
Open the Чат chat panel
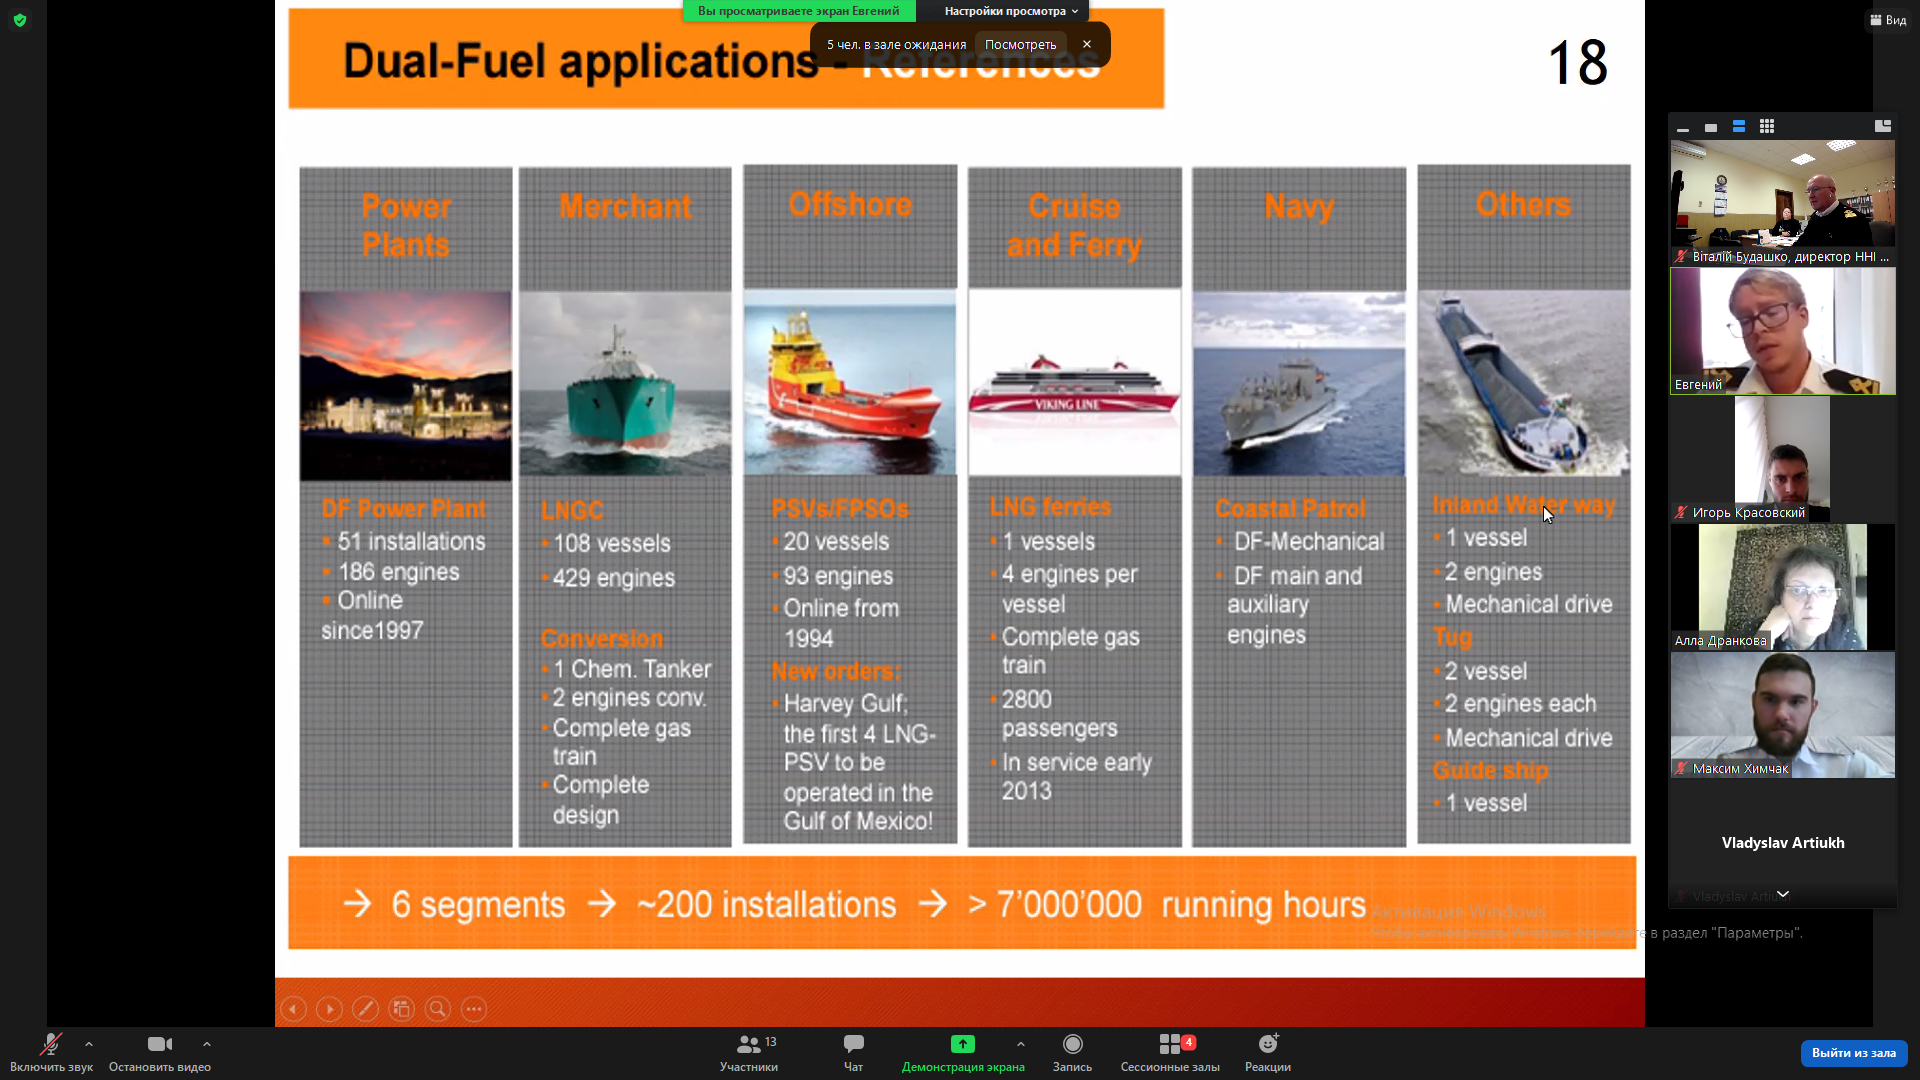point(853,1052)
